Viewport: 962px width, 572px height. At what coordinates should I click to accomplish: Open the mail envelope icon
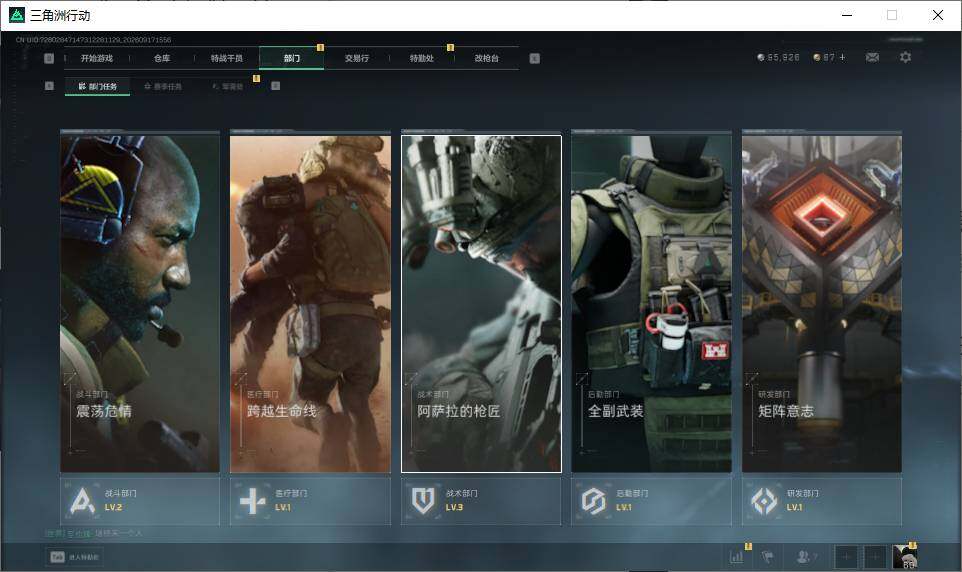[872, 57]
